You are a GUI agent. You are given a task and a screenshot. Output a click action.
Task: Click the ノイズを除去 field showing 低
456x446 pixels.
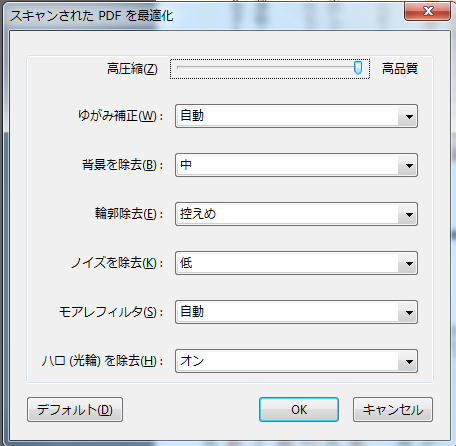click(296, 263)
